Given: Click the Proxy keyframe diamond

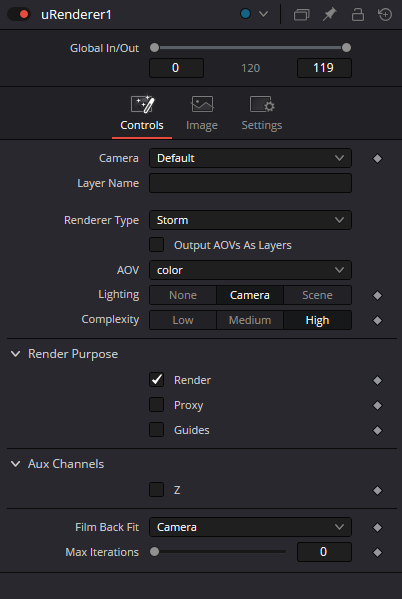Looking at the screenshot, I should tap(377, 405).
